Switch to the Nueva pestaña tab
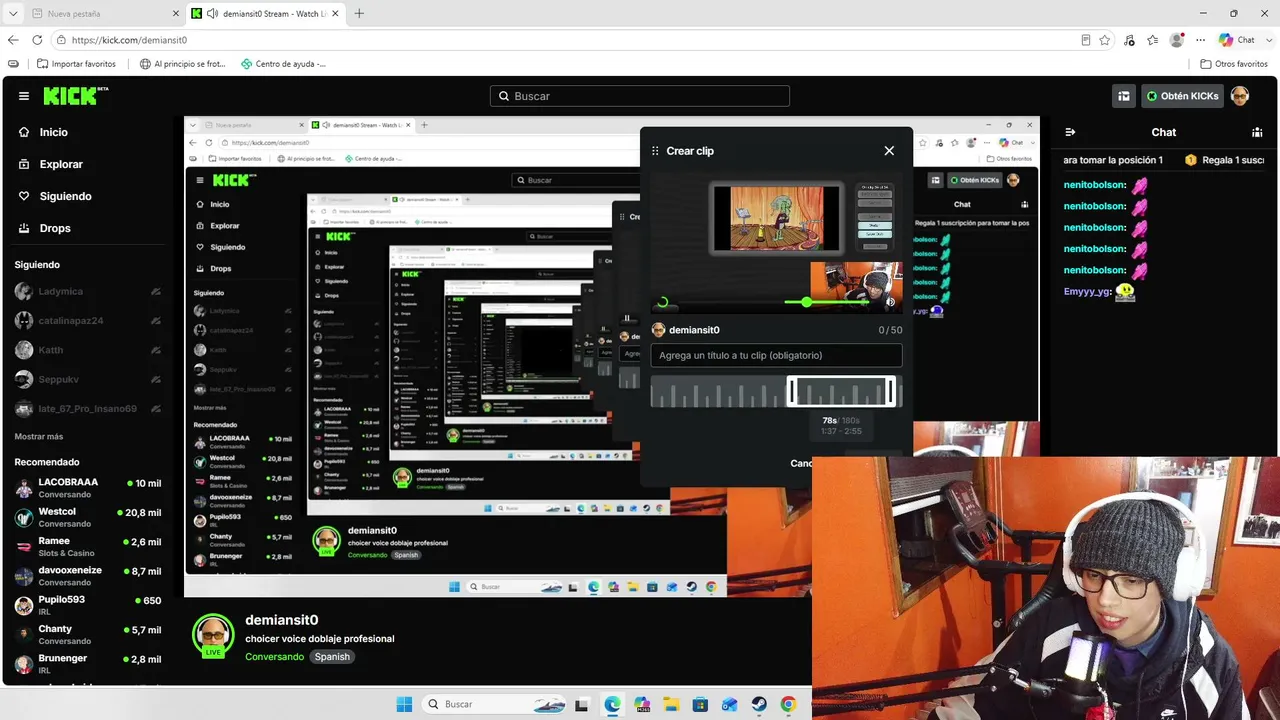This screenshot has width=1280, height=720. (x=104, y=14)
